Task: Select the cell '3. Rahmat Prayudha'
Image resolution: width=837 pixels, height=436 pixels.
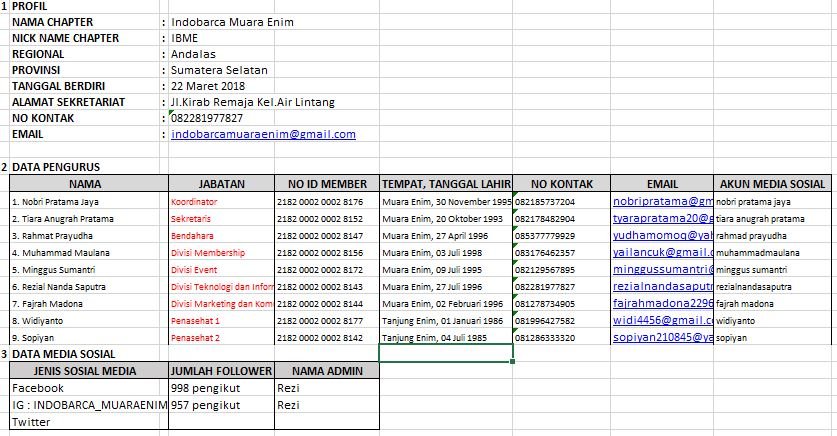Action: tap(89, 236)
